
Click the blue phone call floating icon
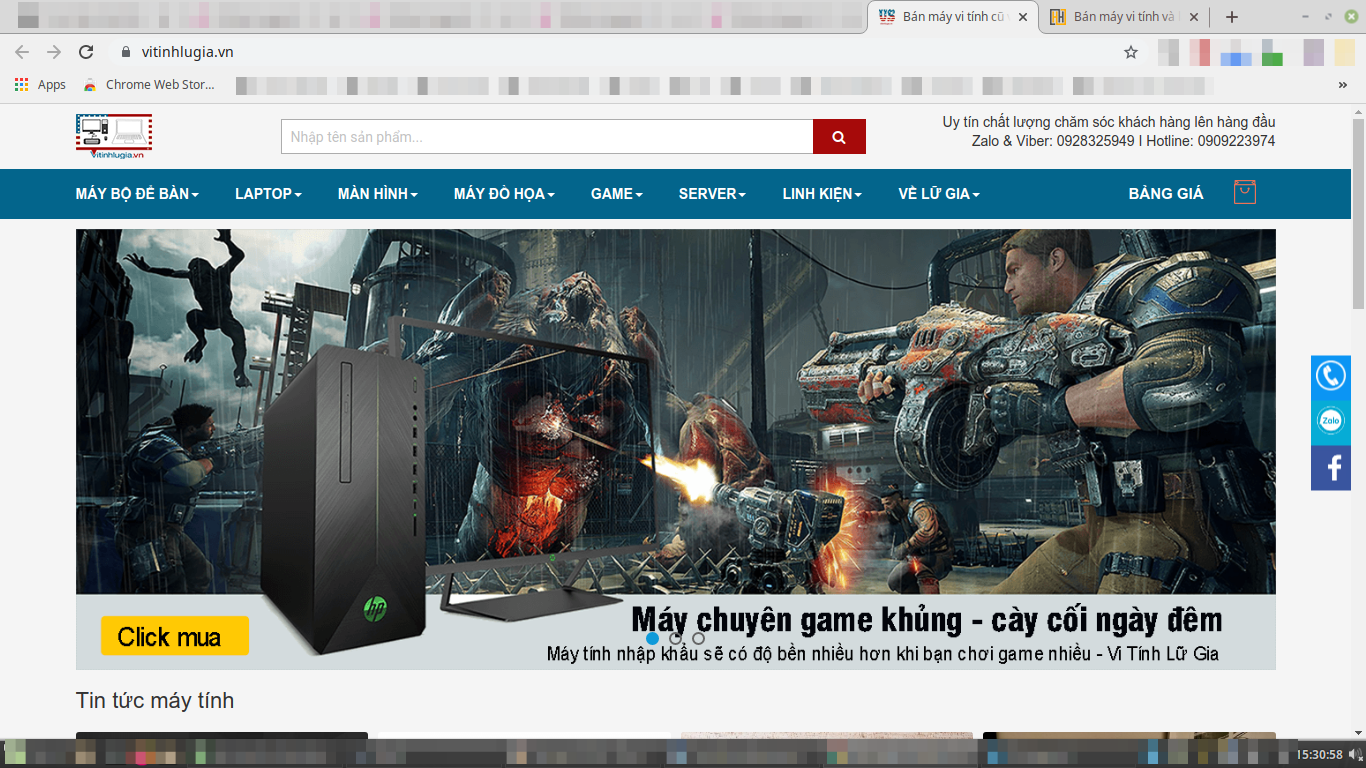click(1331, 376)
